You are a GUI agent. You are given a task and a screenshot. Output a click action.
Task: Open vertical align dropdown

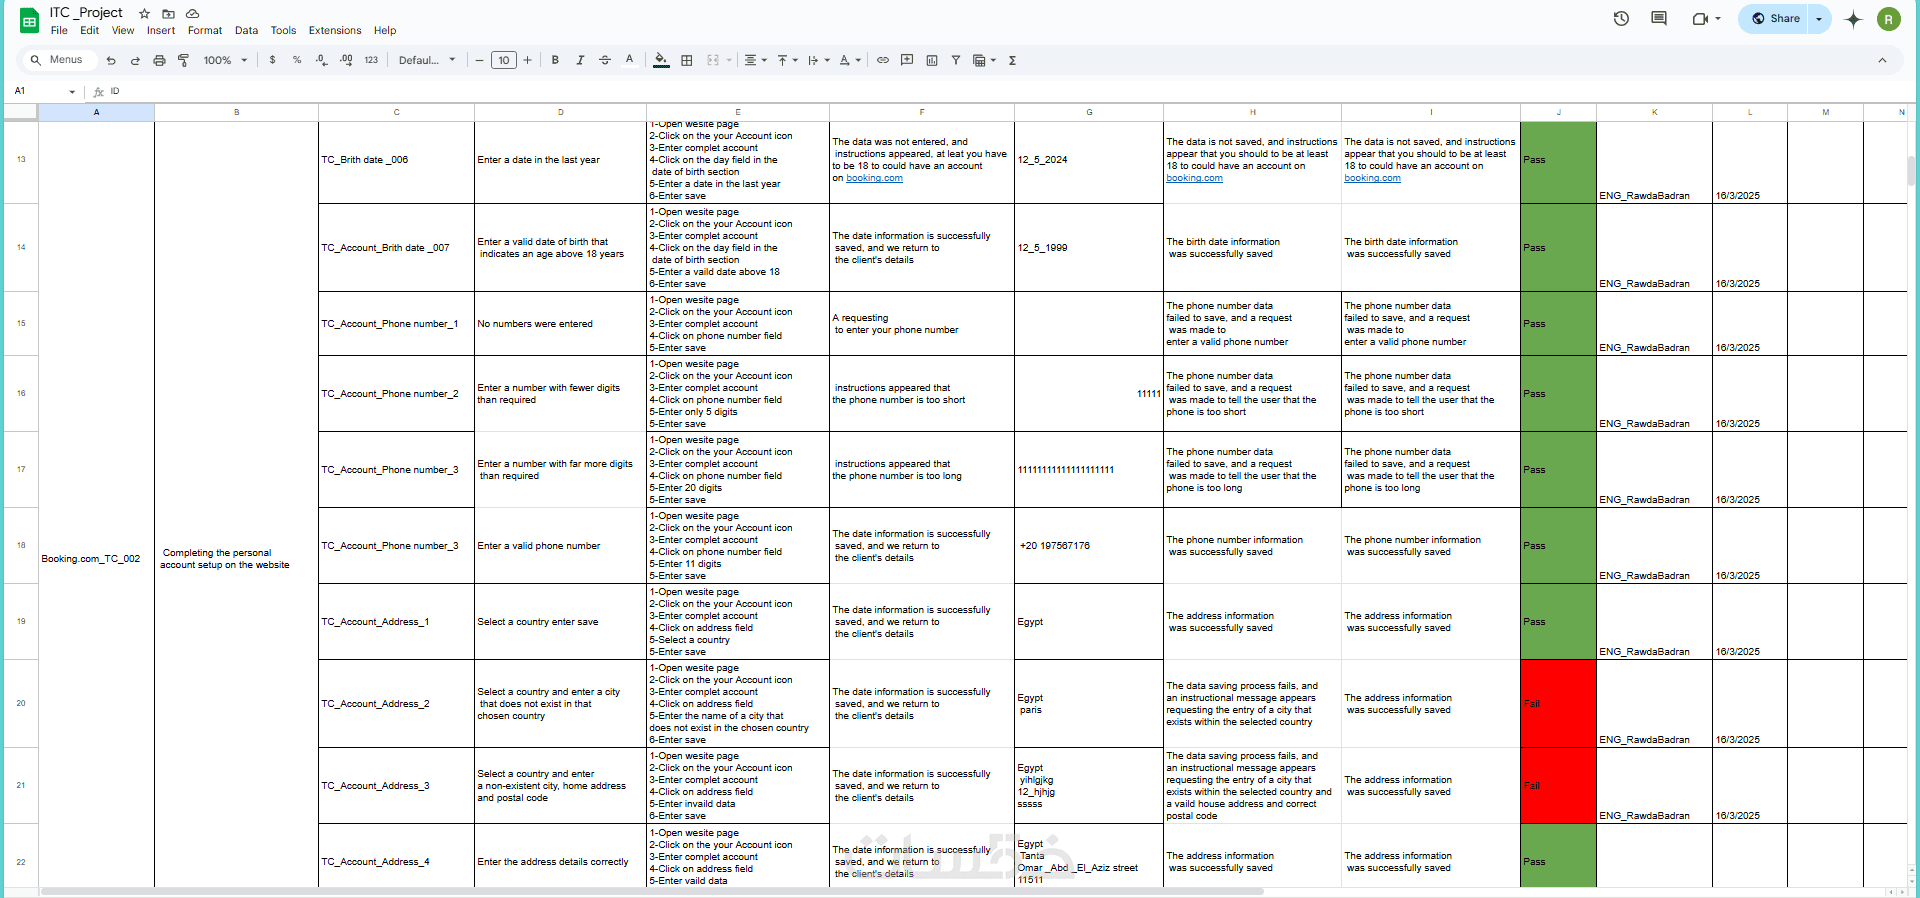tap(788, 61)
